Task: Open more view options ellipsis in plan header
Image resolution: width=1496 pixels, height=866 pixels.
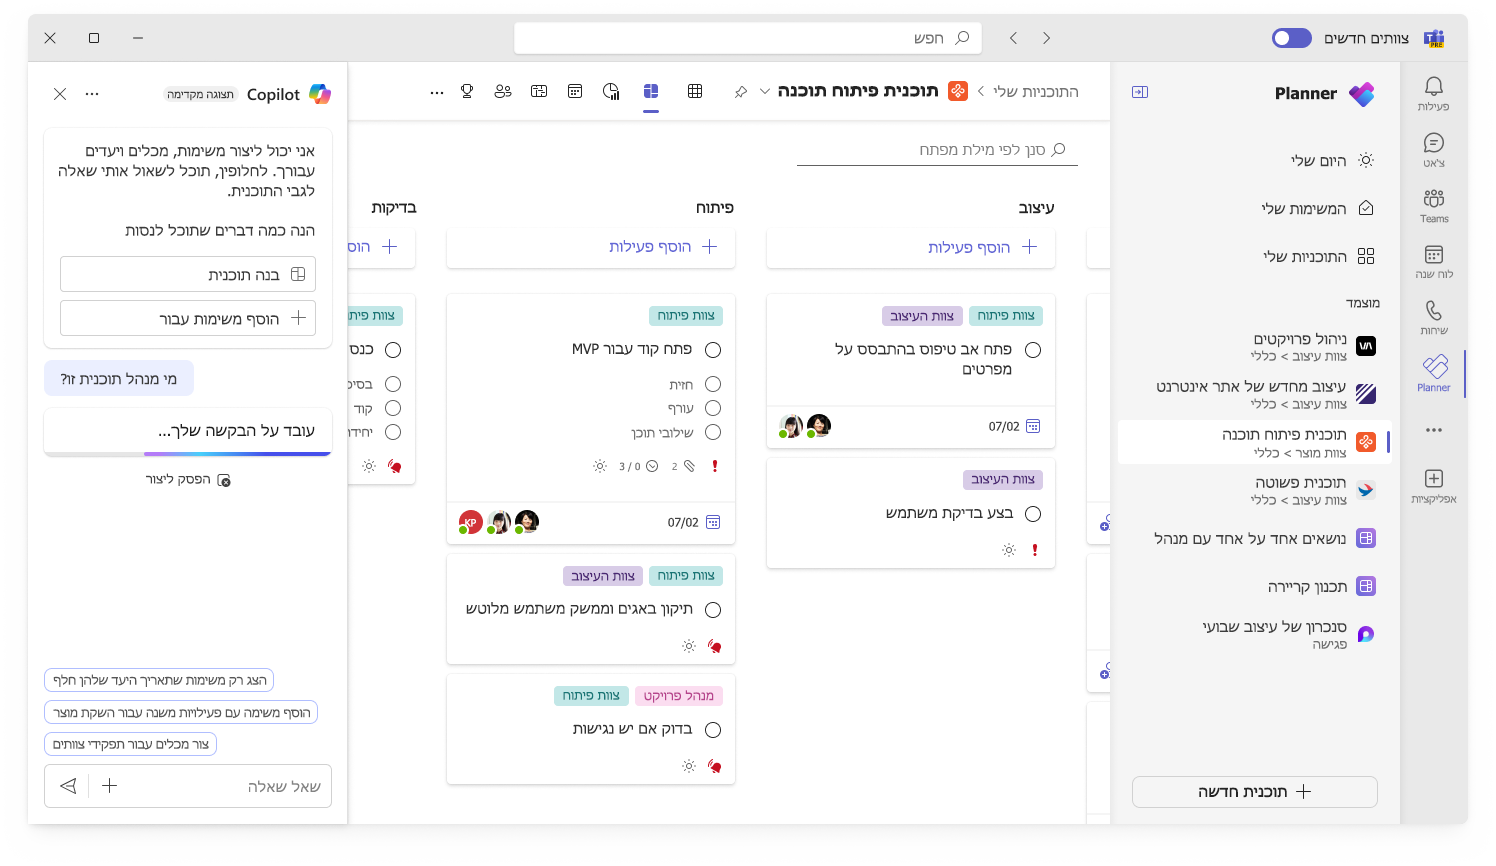Action: [x=437, y=92]
